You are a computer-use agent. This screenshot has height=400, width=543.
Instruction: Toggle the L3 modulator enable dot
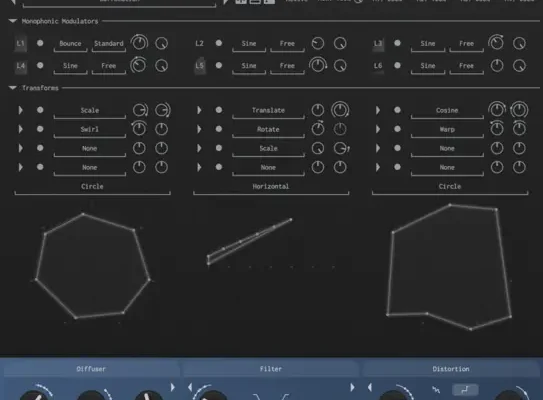[398, 43]
